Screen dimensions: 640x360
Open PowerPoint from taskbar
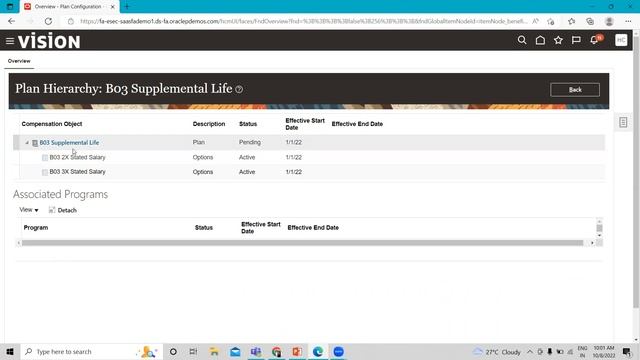[x=297, y=351]
